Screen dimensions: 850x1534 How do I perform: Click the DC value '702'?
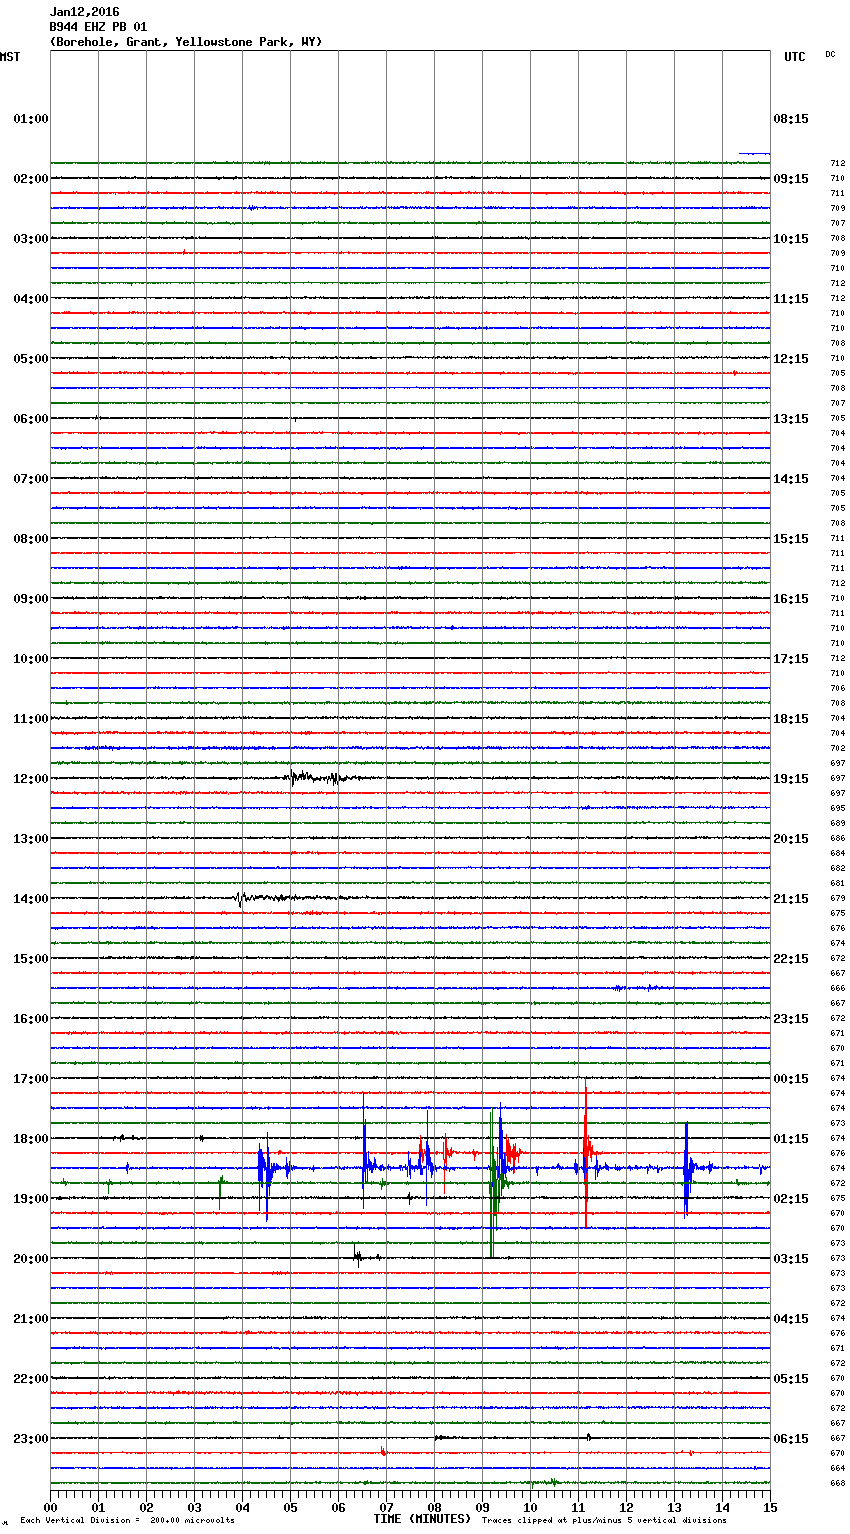tap(837, 749)
